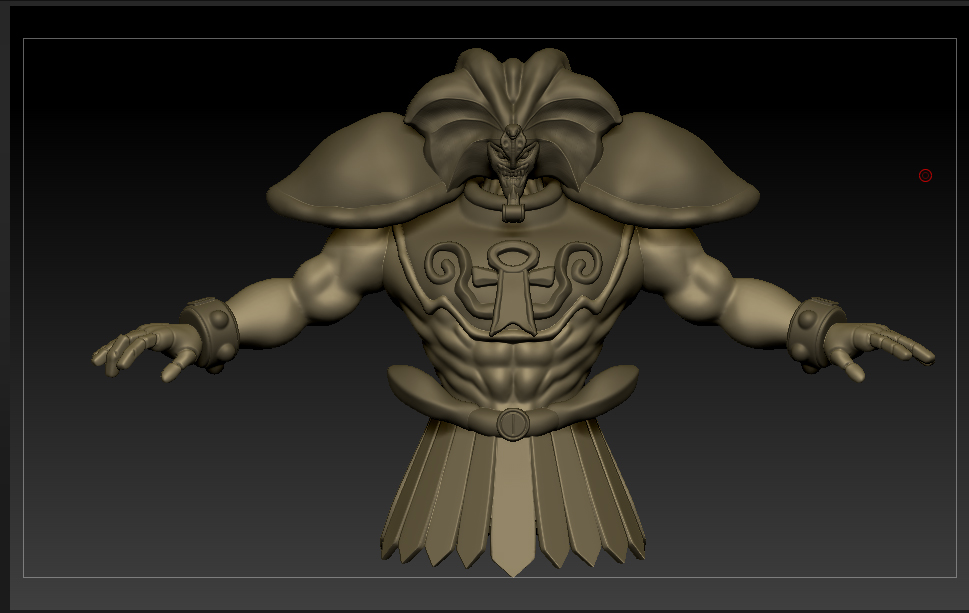The height and width of the screenshot is (613, 969).
Task: Click the studded wrist bracer on the screen's left side
Action: coord(211,334)
